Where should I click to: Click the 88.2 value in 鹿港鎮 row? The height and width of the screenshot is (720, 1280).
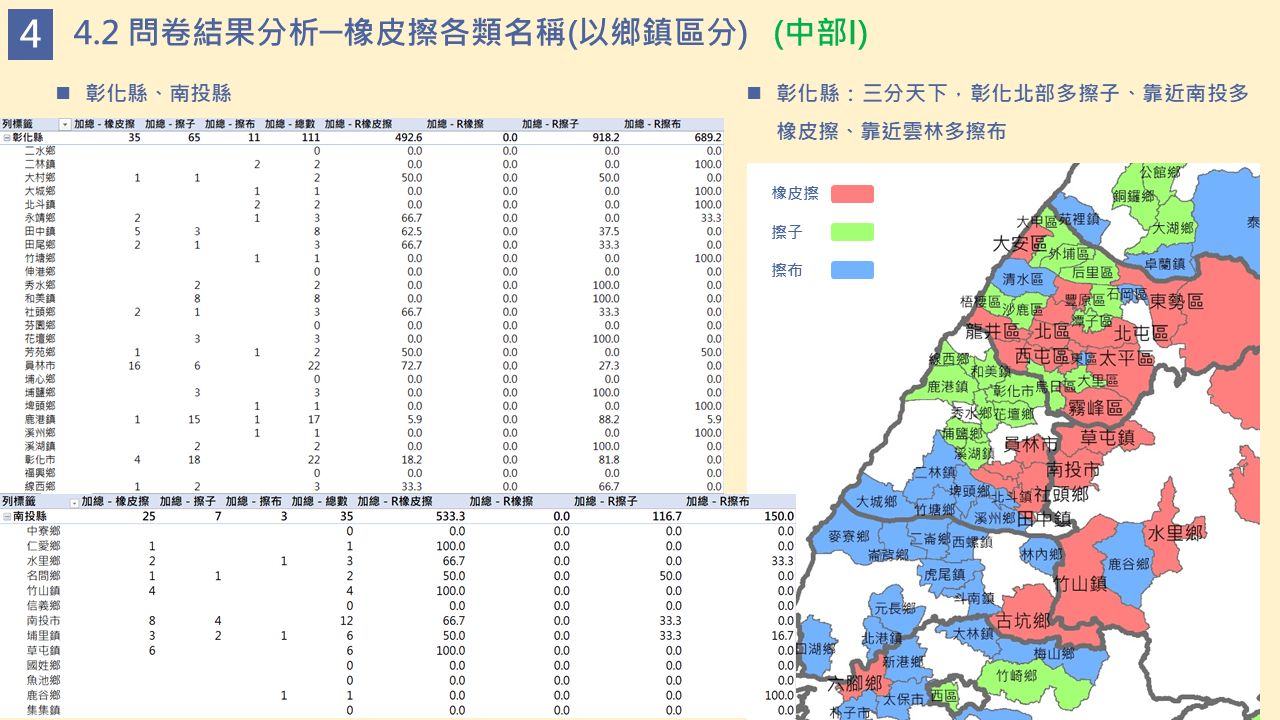(x=609, y=420)
